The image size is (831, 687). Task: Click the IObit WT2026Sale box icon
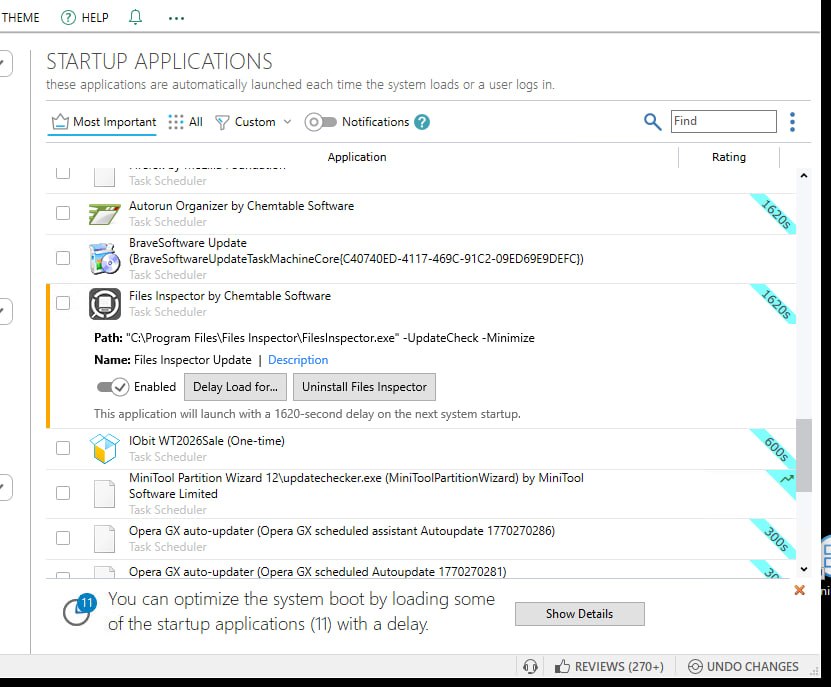point(104,448)
